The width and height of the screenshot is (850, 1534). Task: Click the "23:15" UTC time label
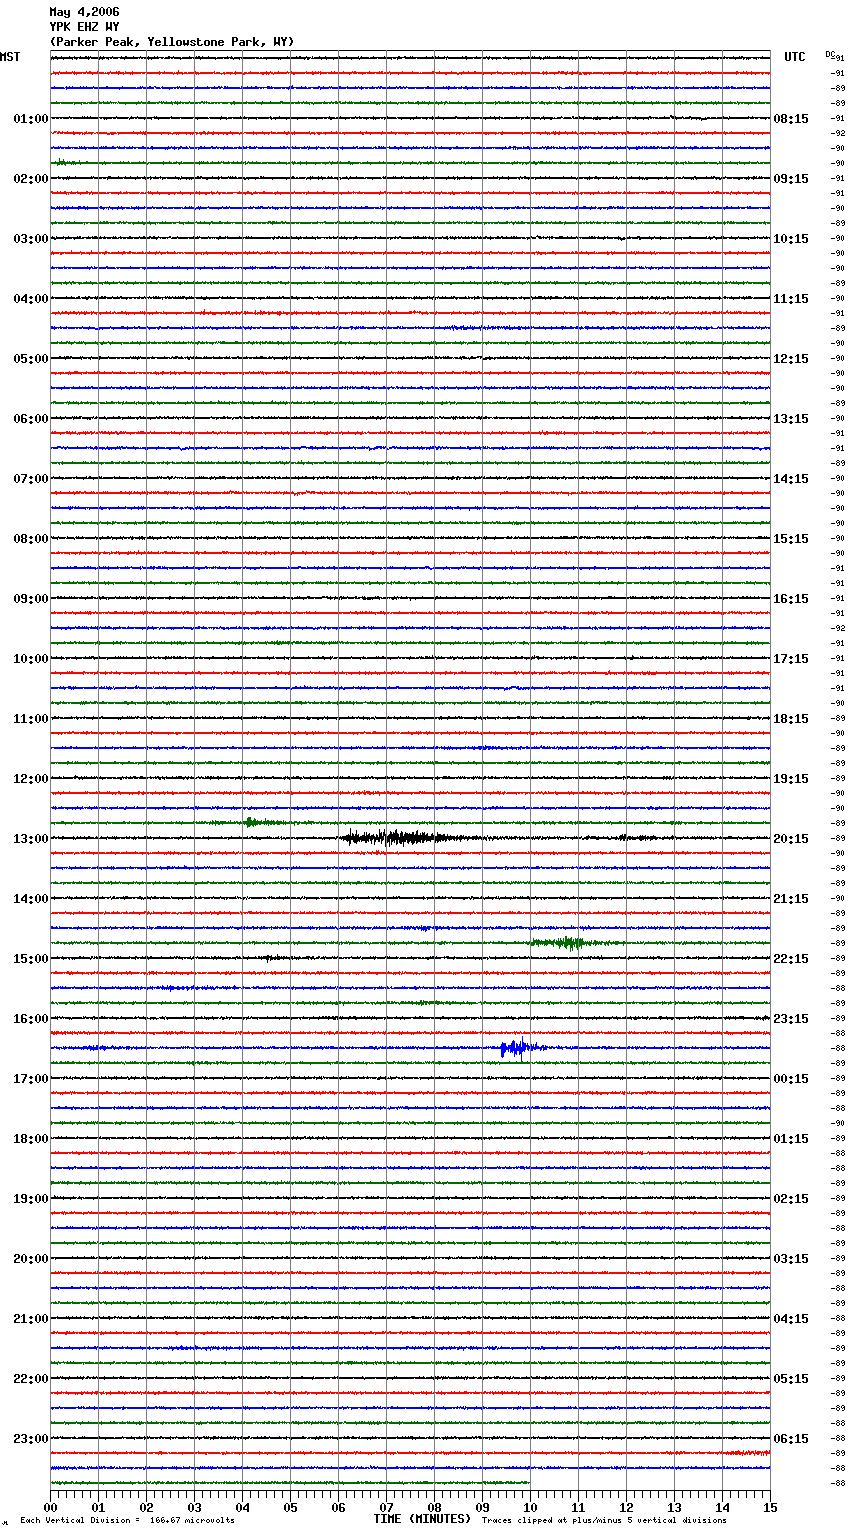click(791, 1019)
